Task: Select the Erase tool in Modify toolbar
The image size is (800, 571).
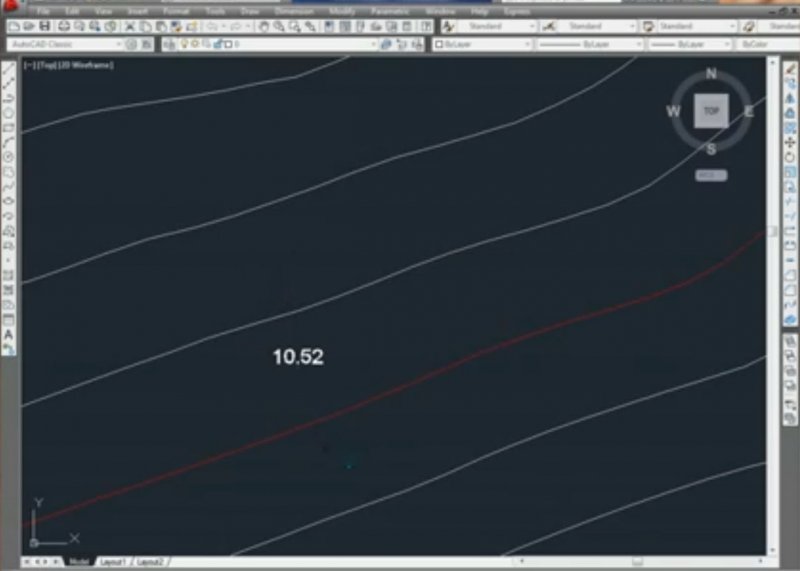Action: 790,68
